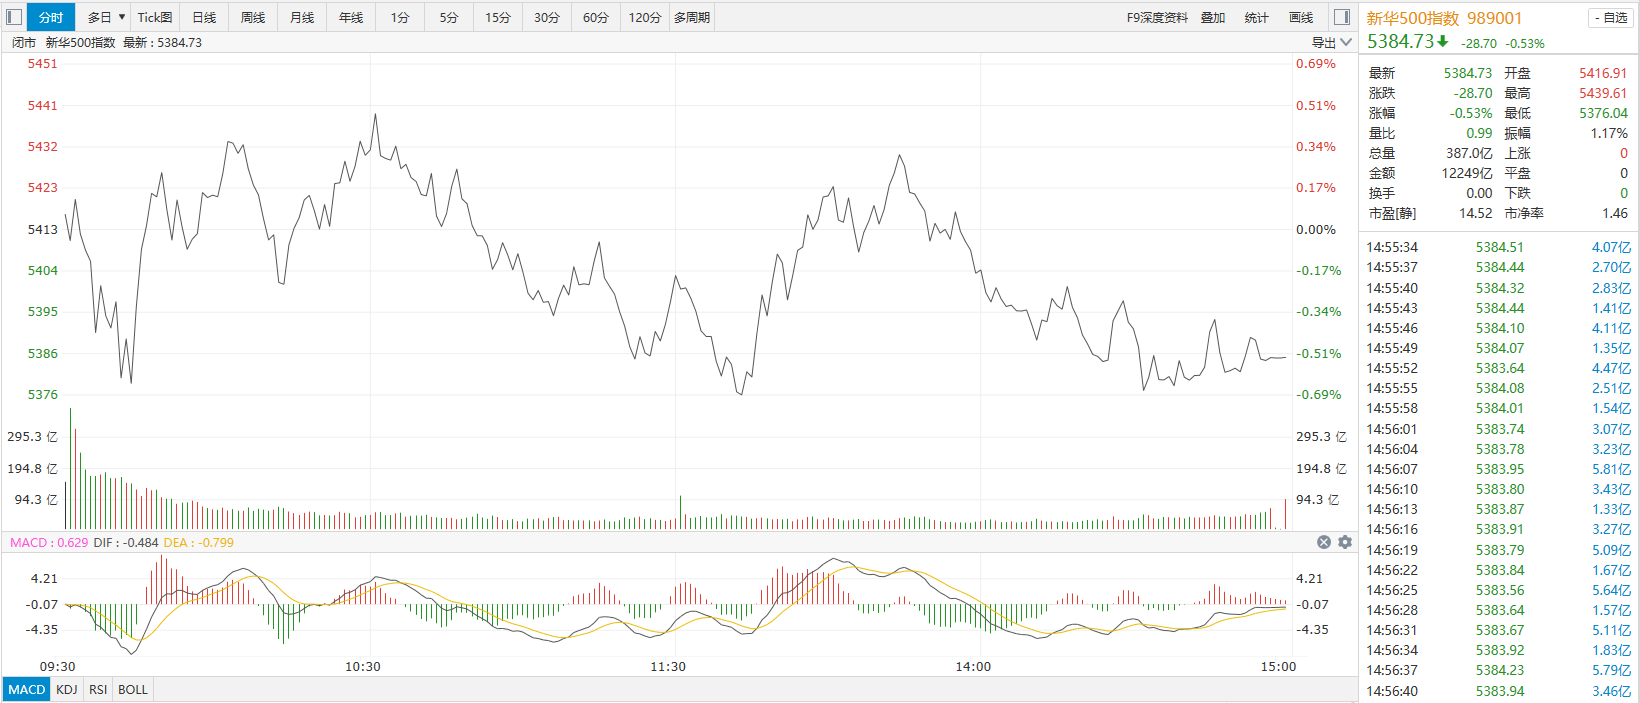This screenshot has height=703, width=1640.
Task: Open the 多周期 multi-period view
Action: (x=692, y=17)
